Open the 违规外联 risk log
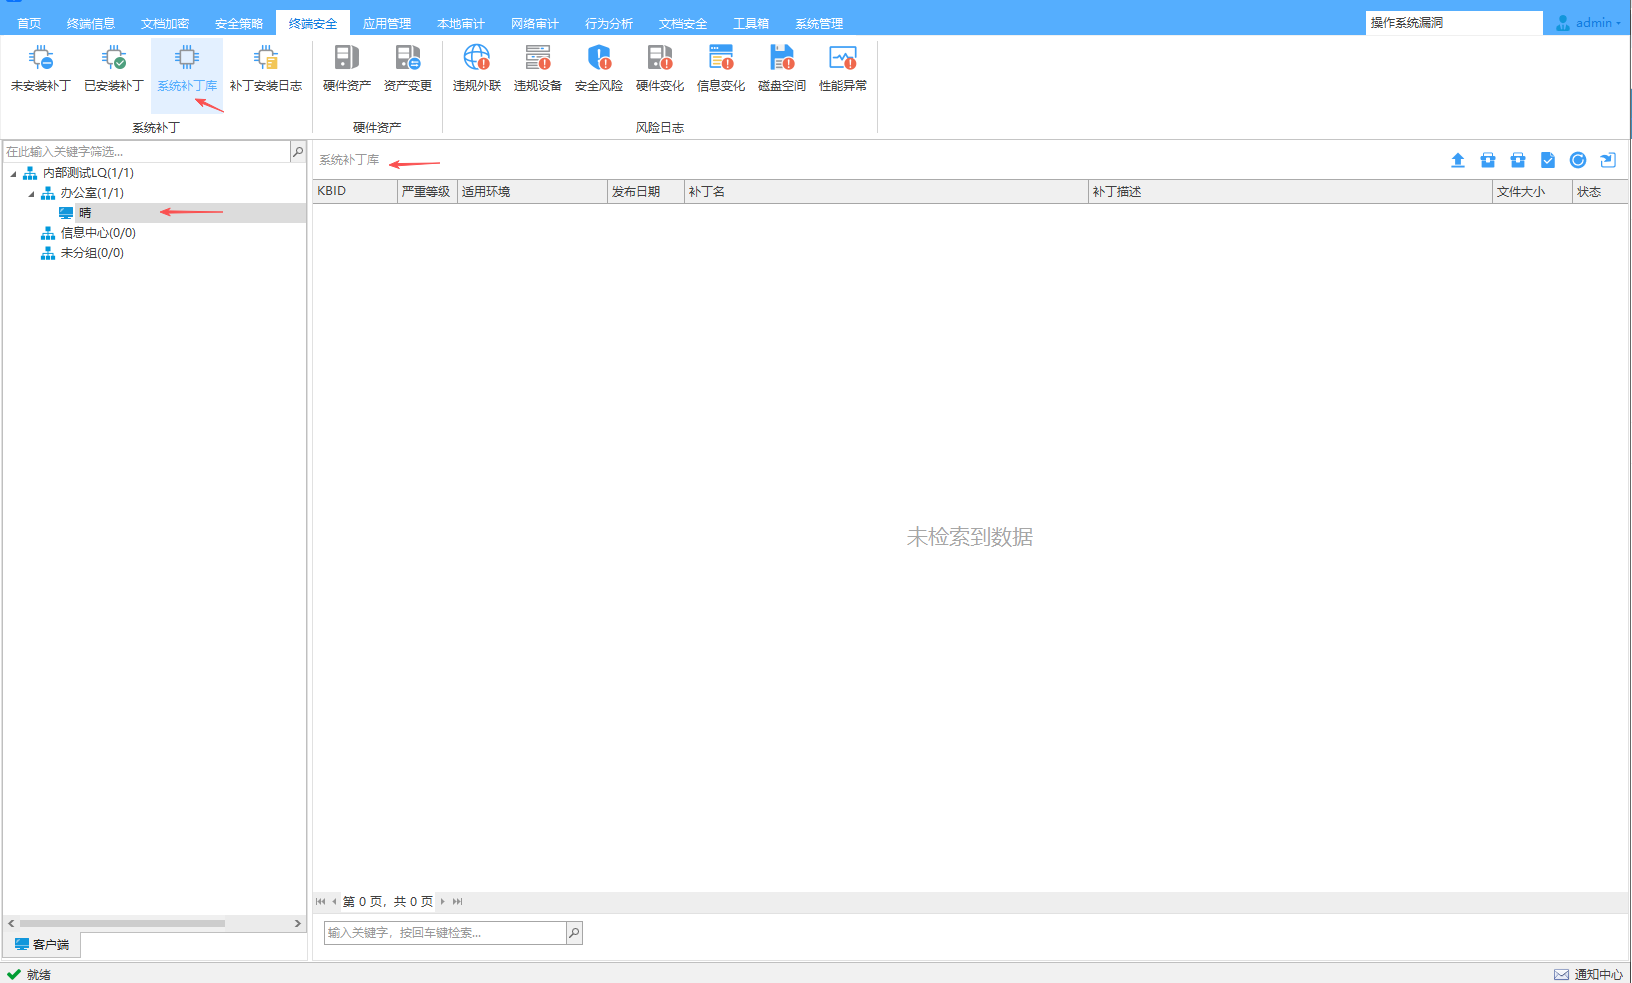The width and height of the screenshot is (1632, 983). [x=476, y=68]
